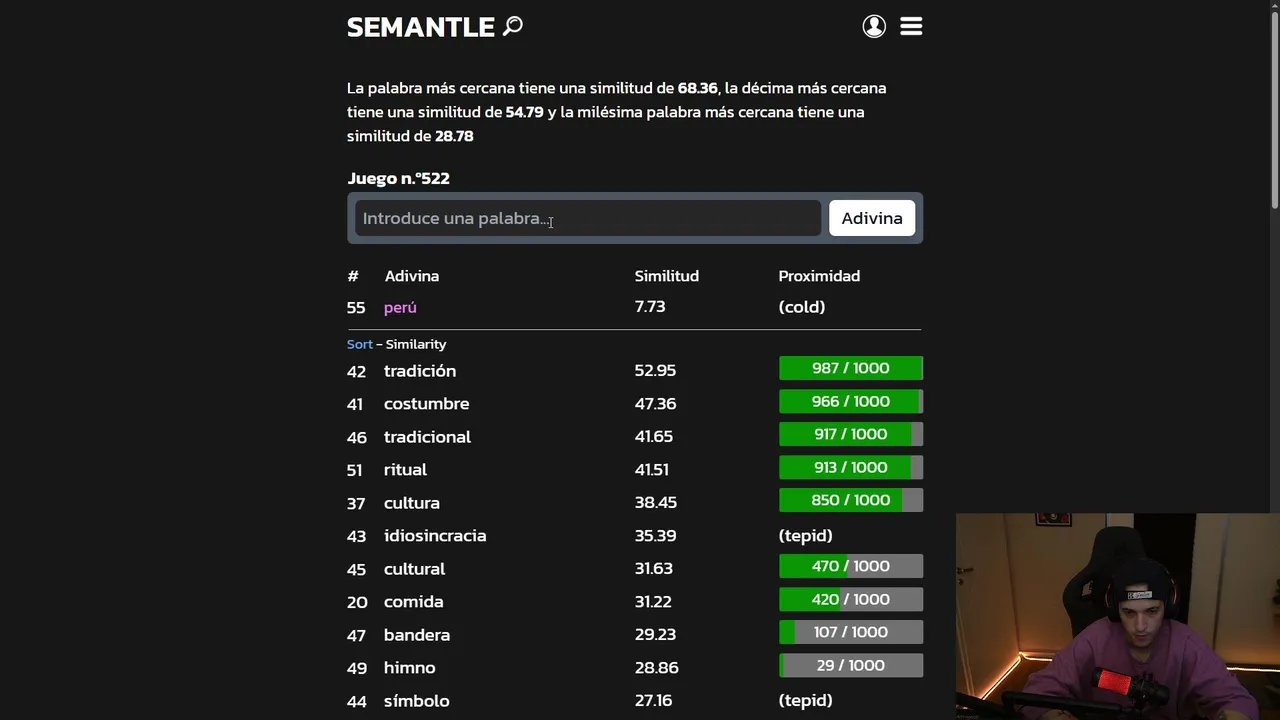Focus the 'Introduce una palabra' input field
The image size is (1280, 720).
click(x=587, y=218)
